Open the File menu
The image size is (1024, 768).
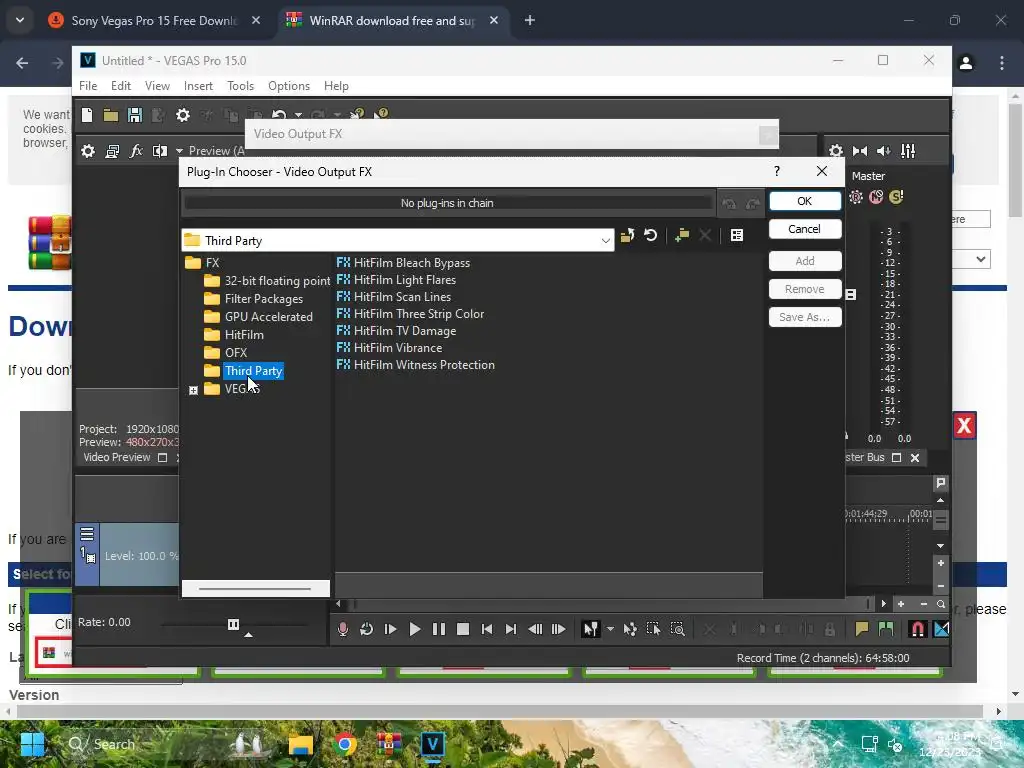(x=88, y=86)
